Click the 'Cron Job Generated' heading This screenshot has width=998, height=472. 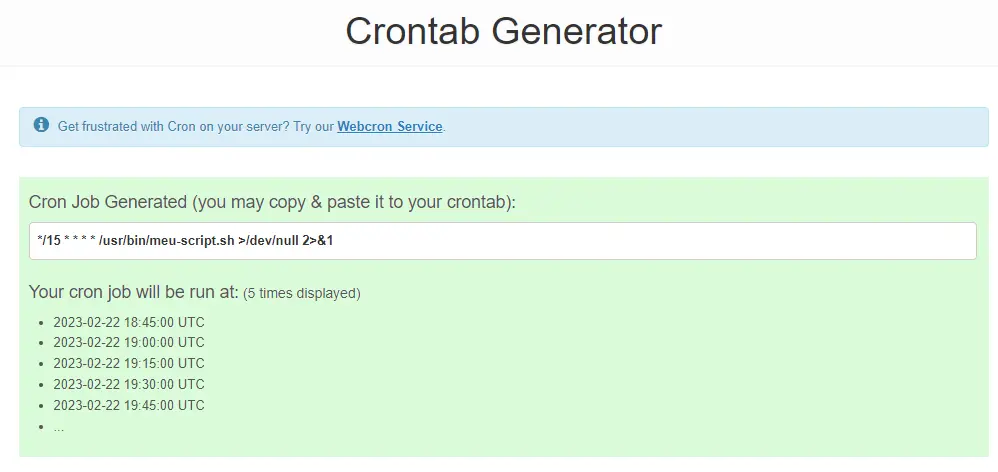272,202
